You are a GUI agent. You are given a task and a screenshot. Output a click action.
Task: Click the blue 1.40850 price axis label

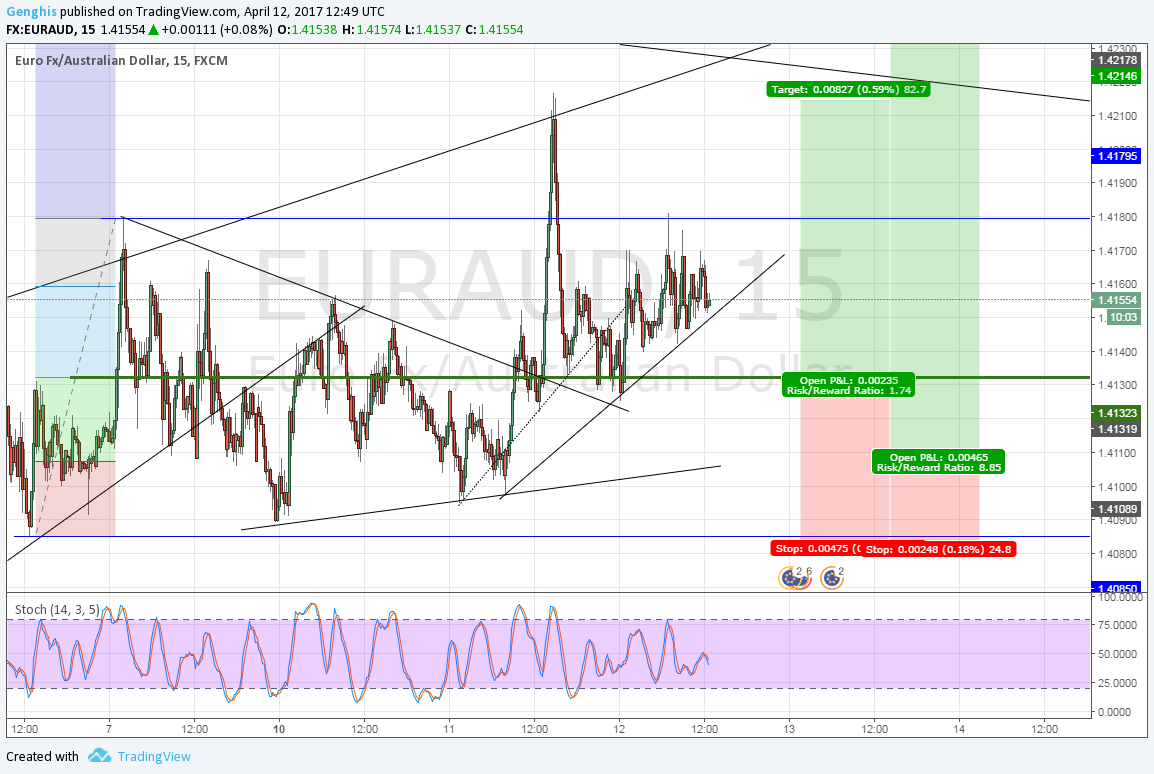click(1117, 589)
